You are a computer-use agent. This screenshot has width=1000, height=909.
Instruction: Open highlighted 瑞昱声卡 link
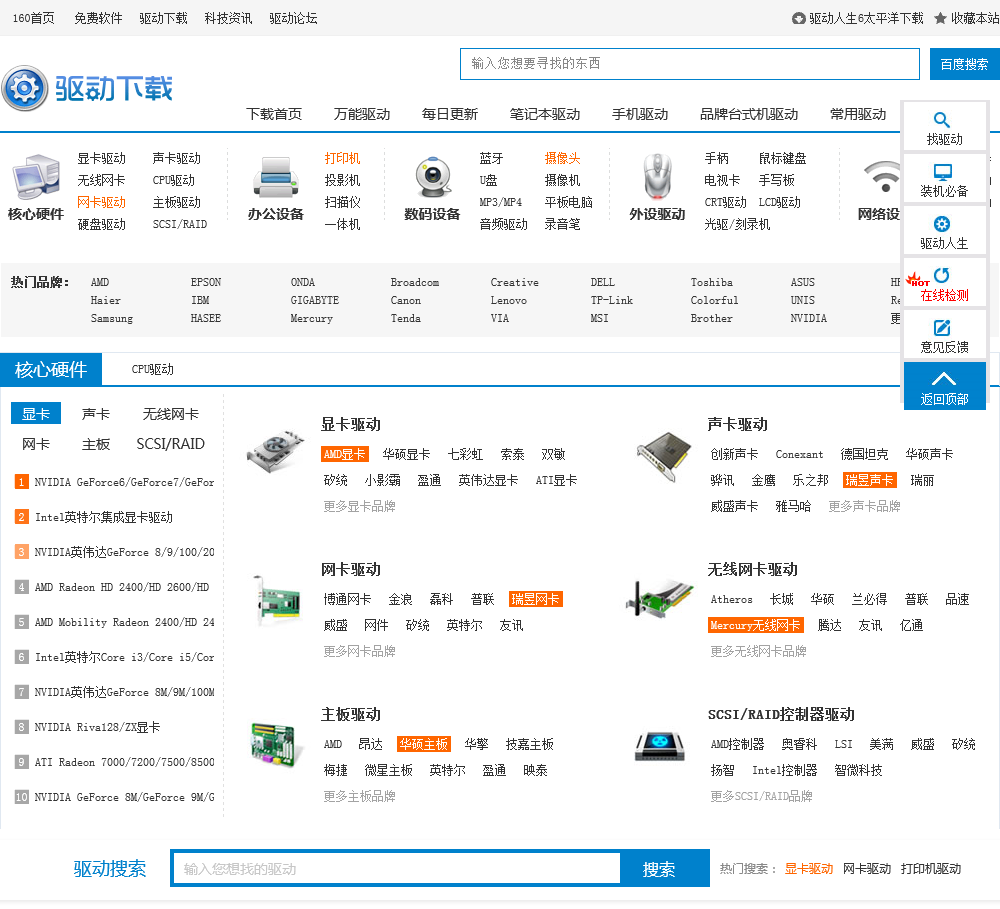(869, 480)
